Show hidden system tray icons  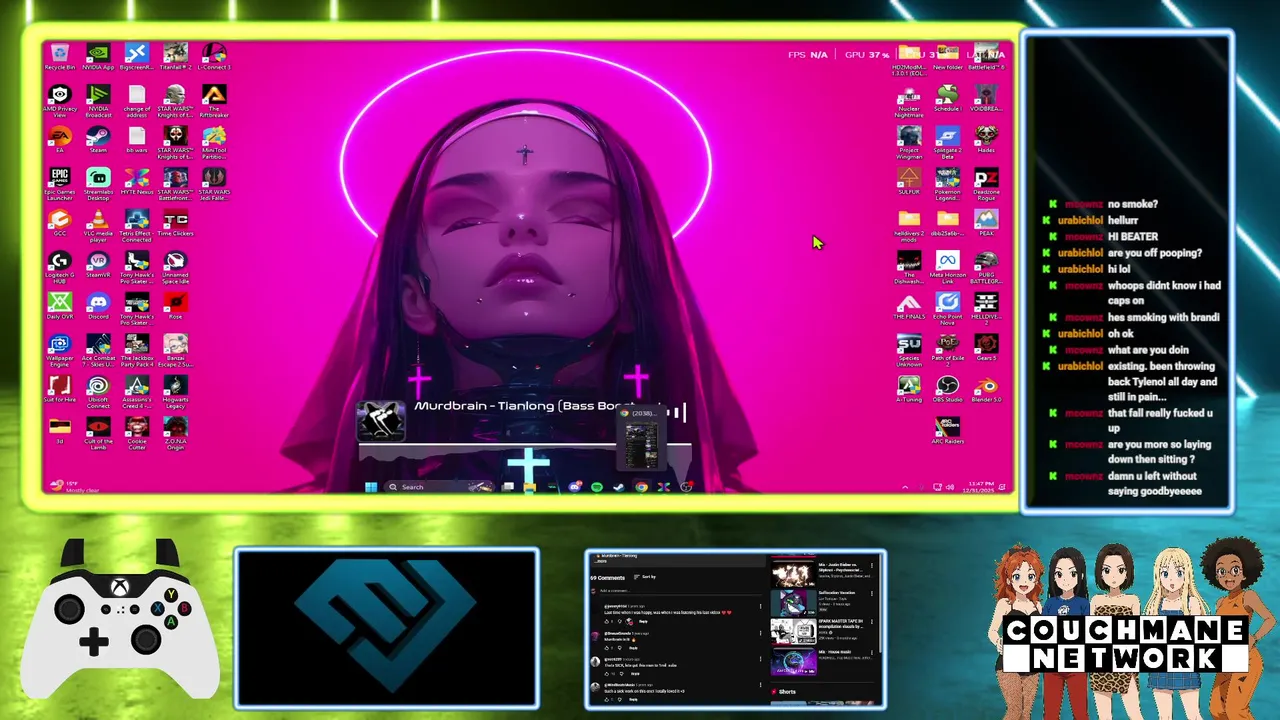905,487
